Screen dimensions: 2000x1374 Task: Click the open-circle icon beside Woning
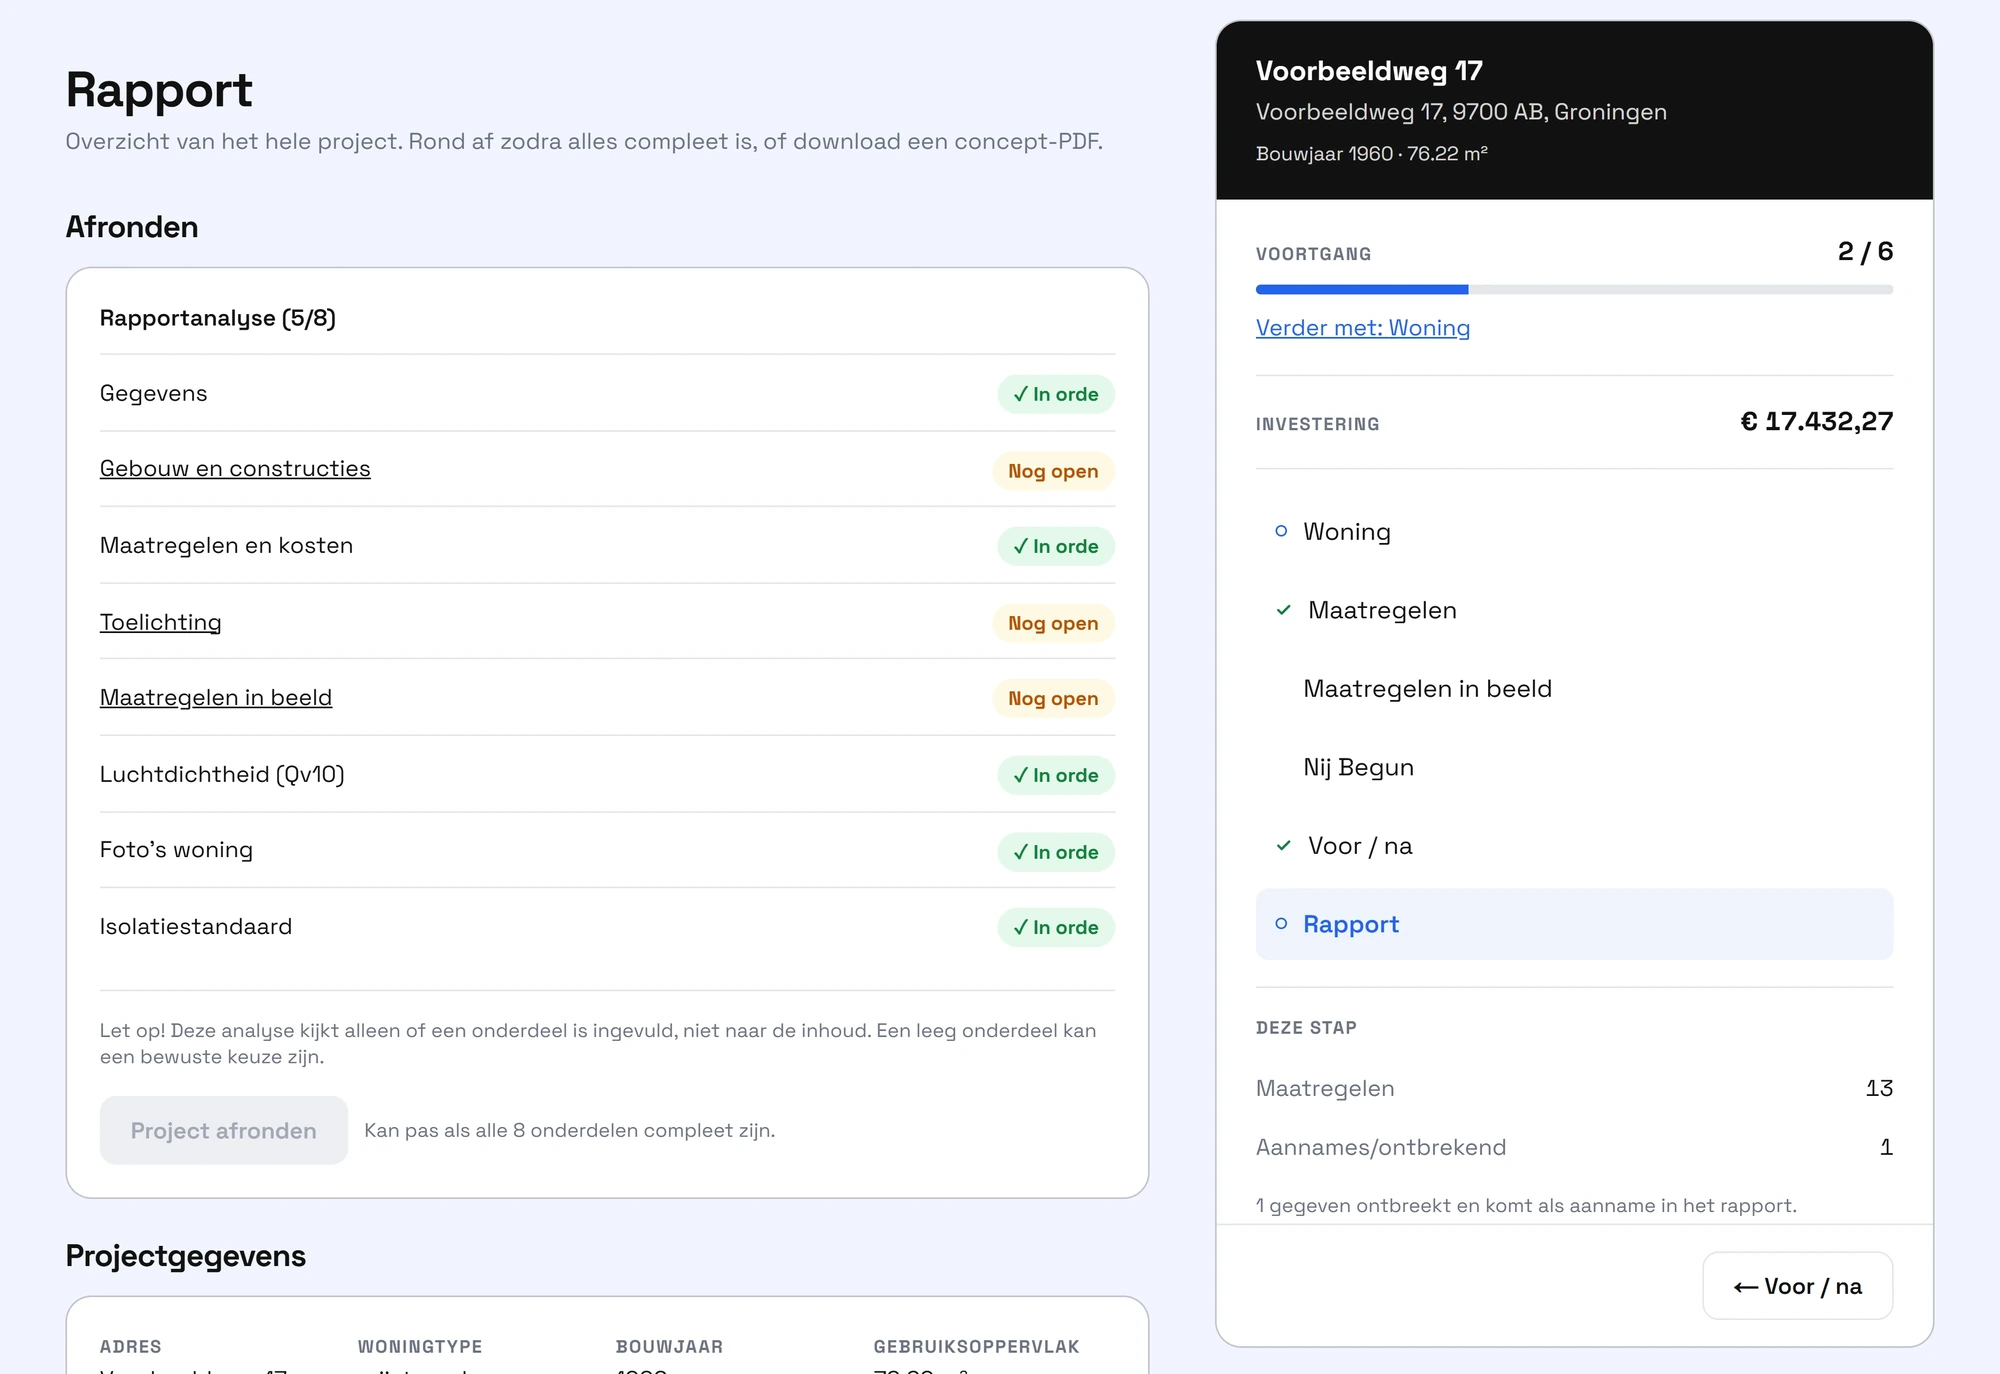pos(1281,531)
